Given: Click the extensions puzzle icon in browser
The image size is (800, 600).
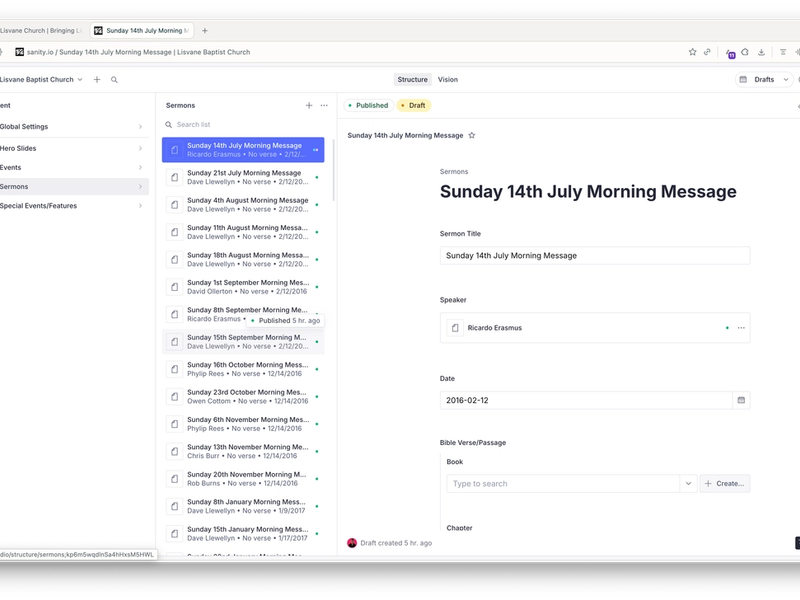Looking at the screenshot, I should tap(745, 52).
